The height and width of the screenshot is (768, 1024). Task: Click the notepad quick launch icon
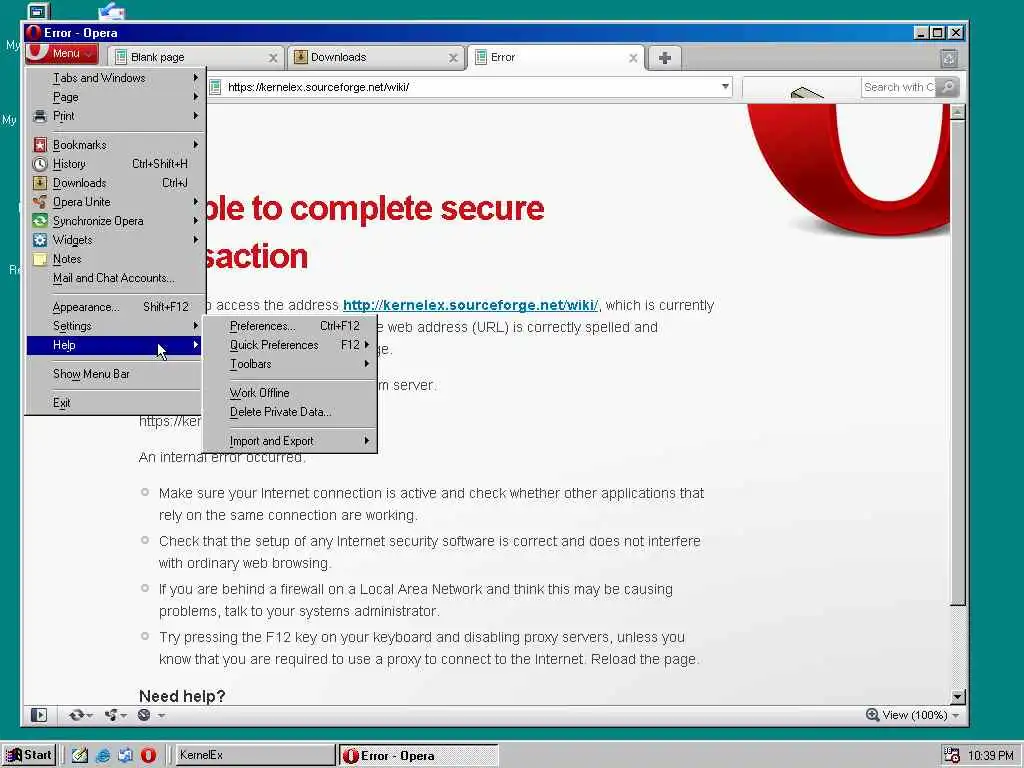(x=80, y=756)
